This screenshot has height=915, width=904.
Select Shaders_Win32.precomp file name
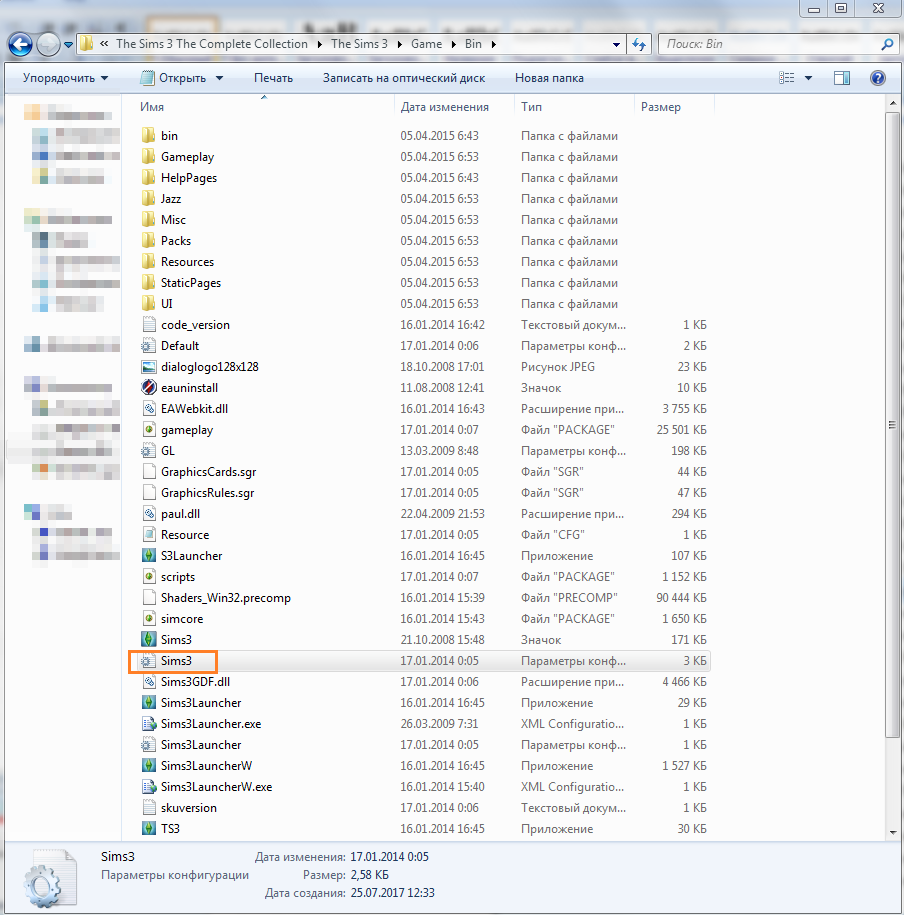225,598
